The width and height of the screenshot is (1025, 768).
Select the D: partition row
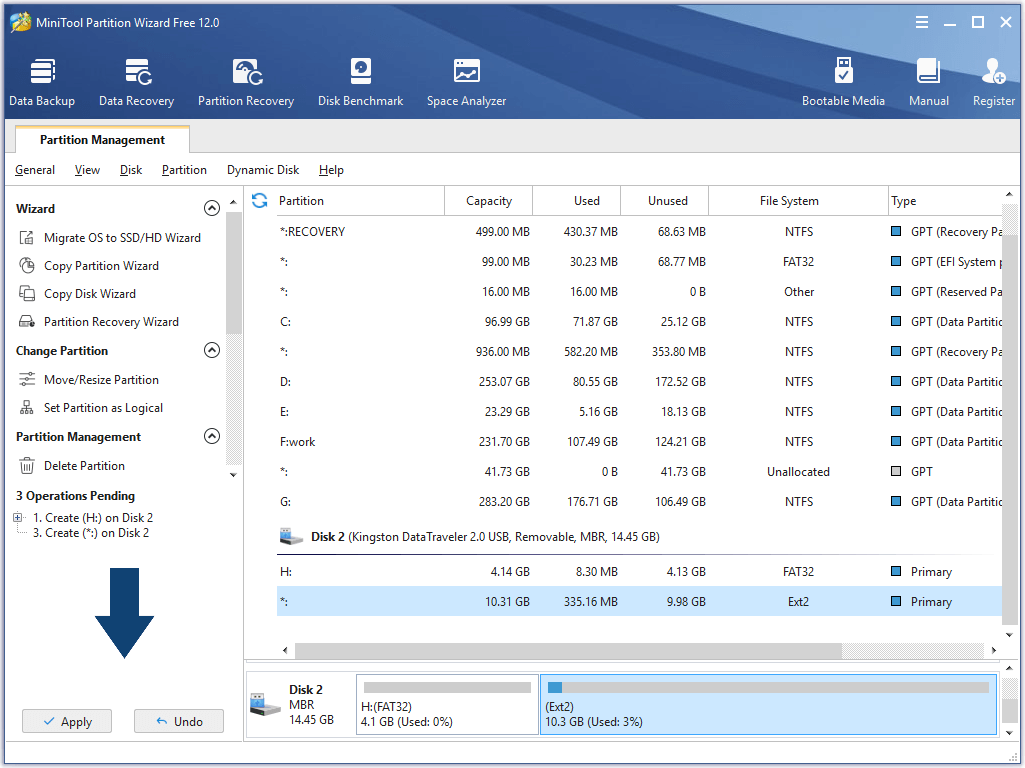pyautogui.click(x=639, y=382)
